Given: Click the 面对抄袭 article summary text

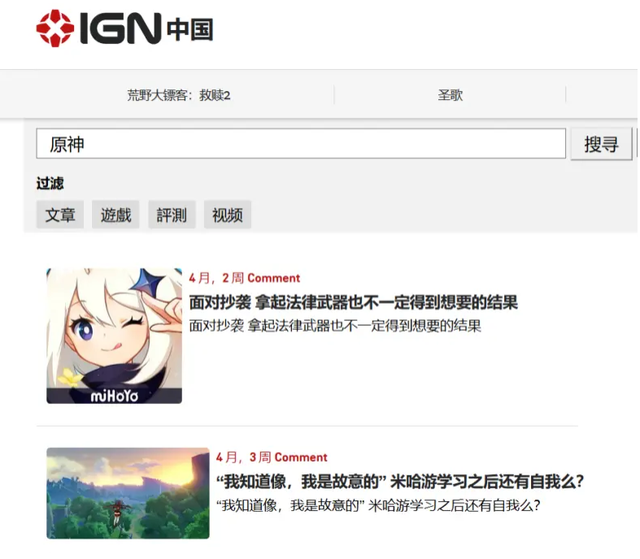Looking at the screenshot, I should coord(335,326).
